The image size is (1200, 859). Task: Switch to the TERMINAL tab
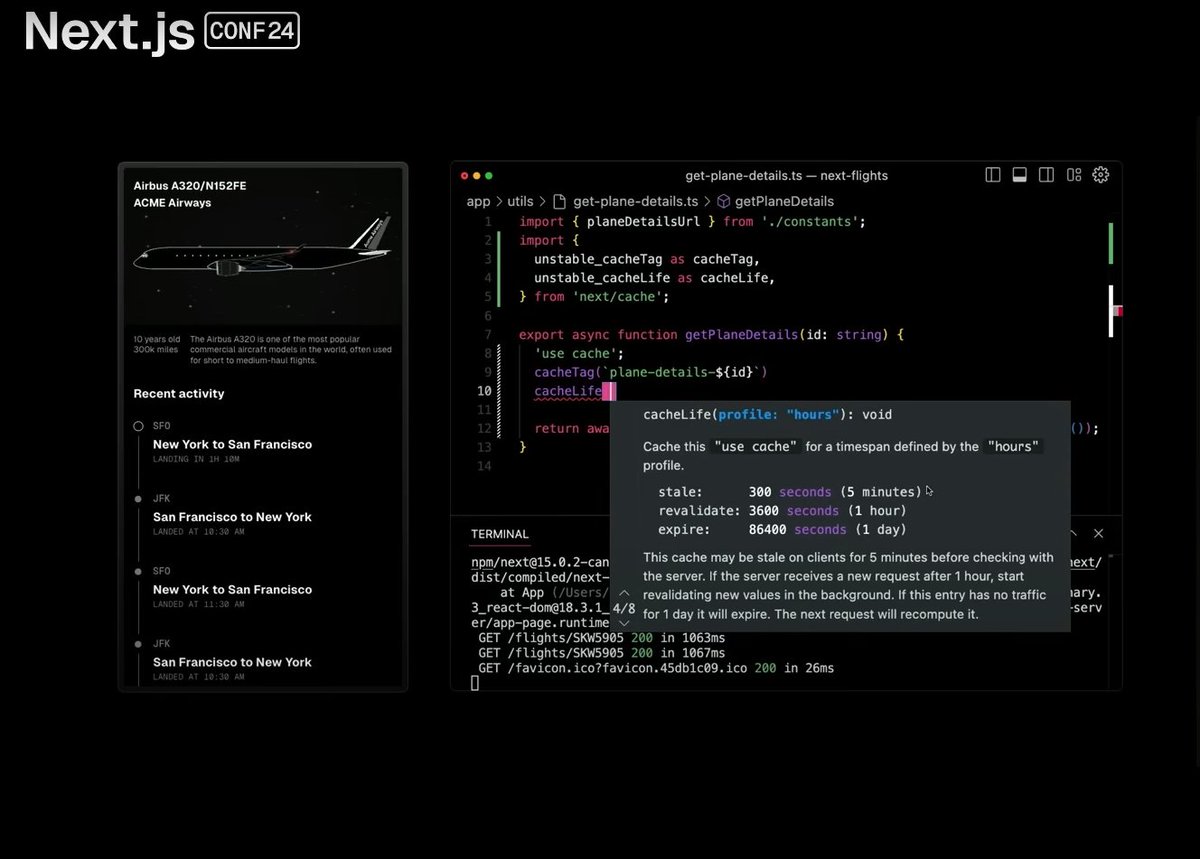pos(499,533)
